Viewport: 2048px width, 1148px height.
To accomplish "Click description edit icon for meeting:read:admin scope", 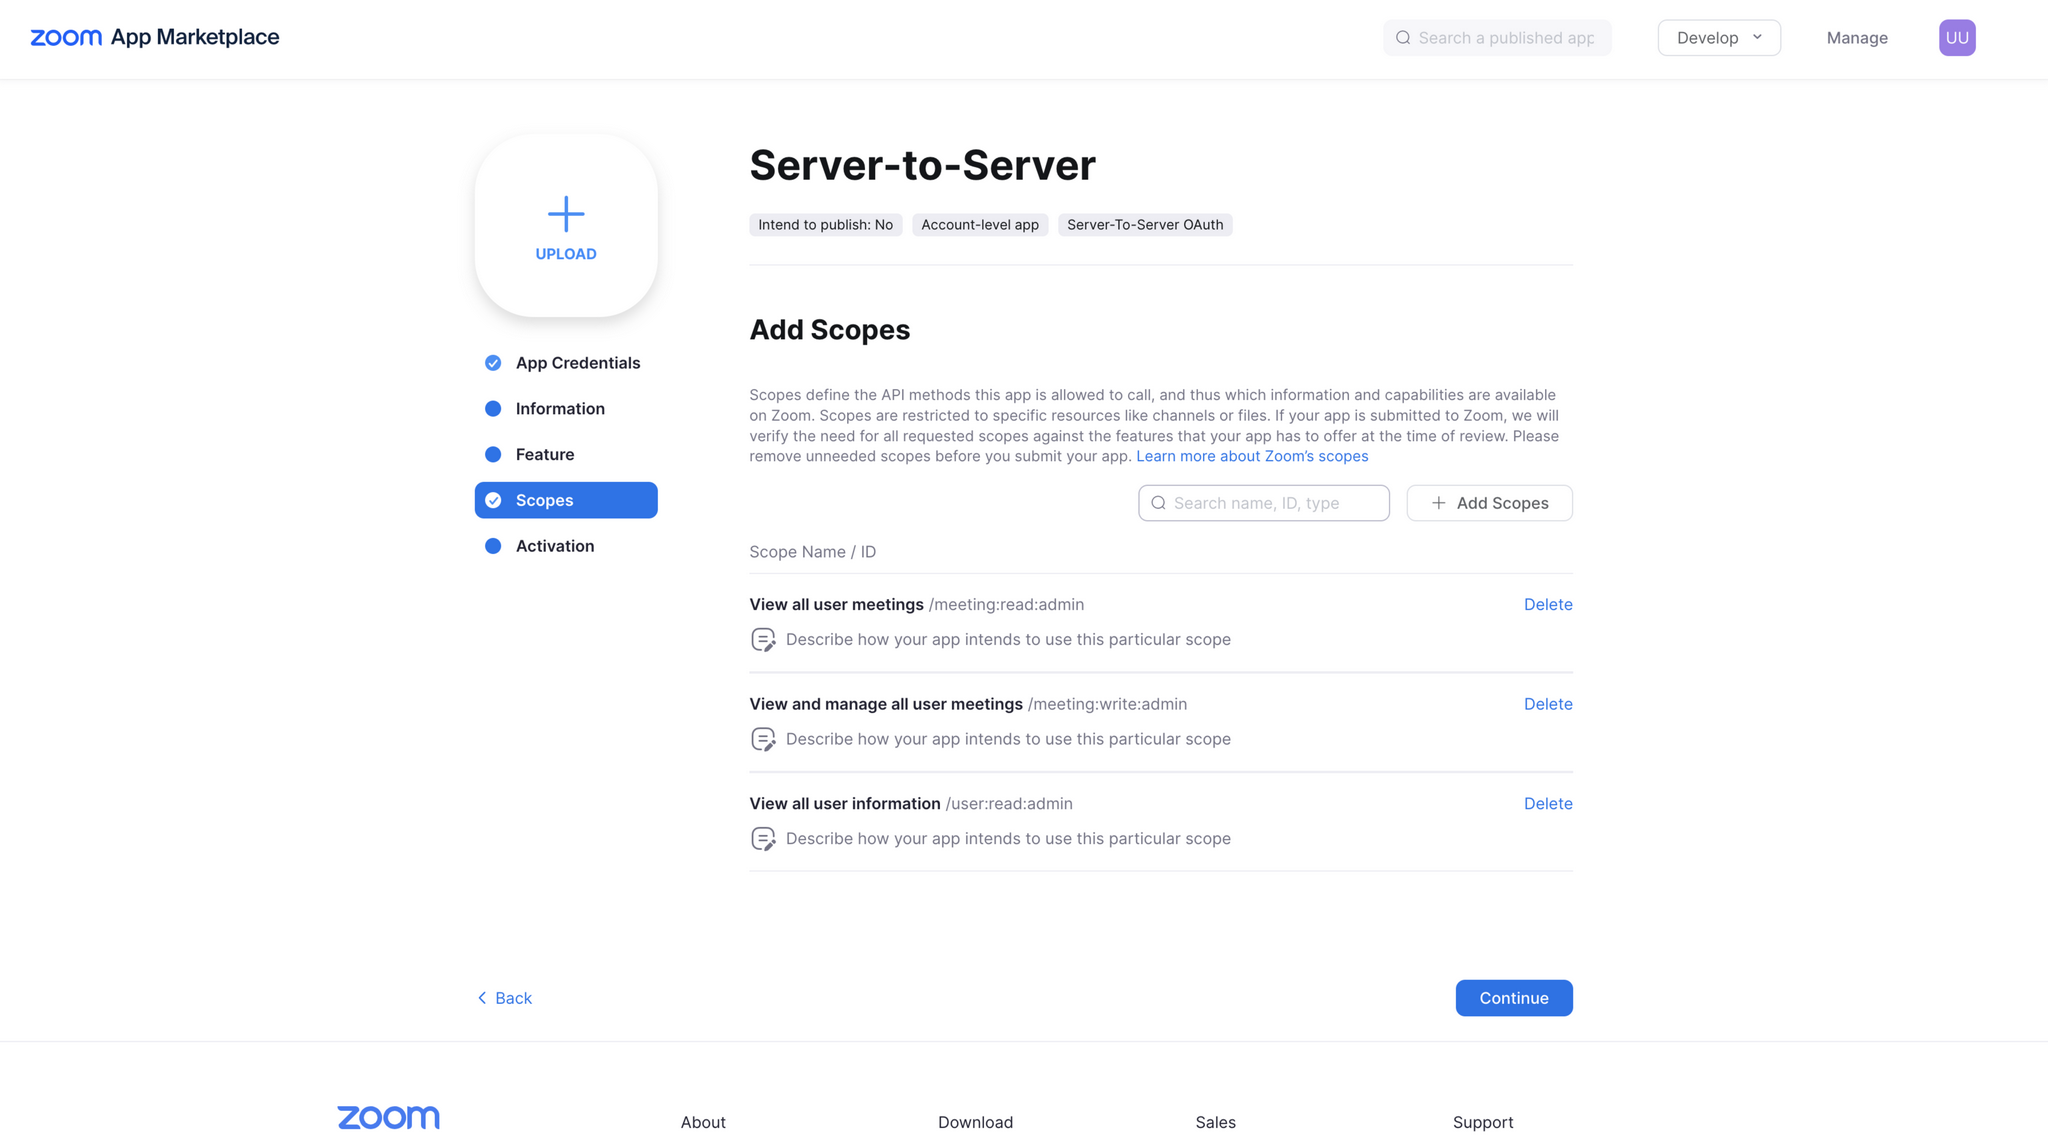I will pos(763,640).
